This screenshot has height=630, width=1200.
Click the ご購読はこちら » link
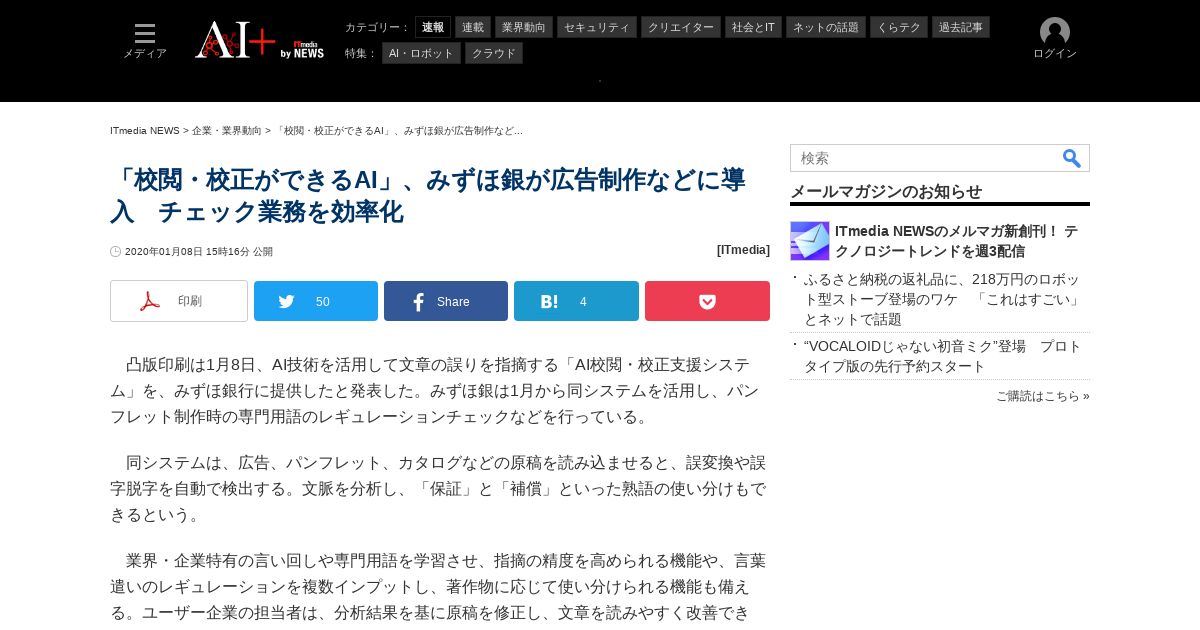click(1043, 396)
